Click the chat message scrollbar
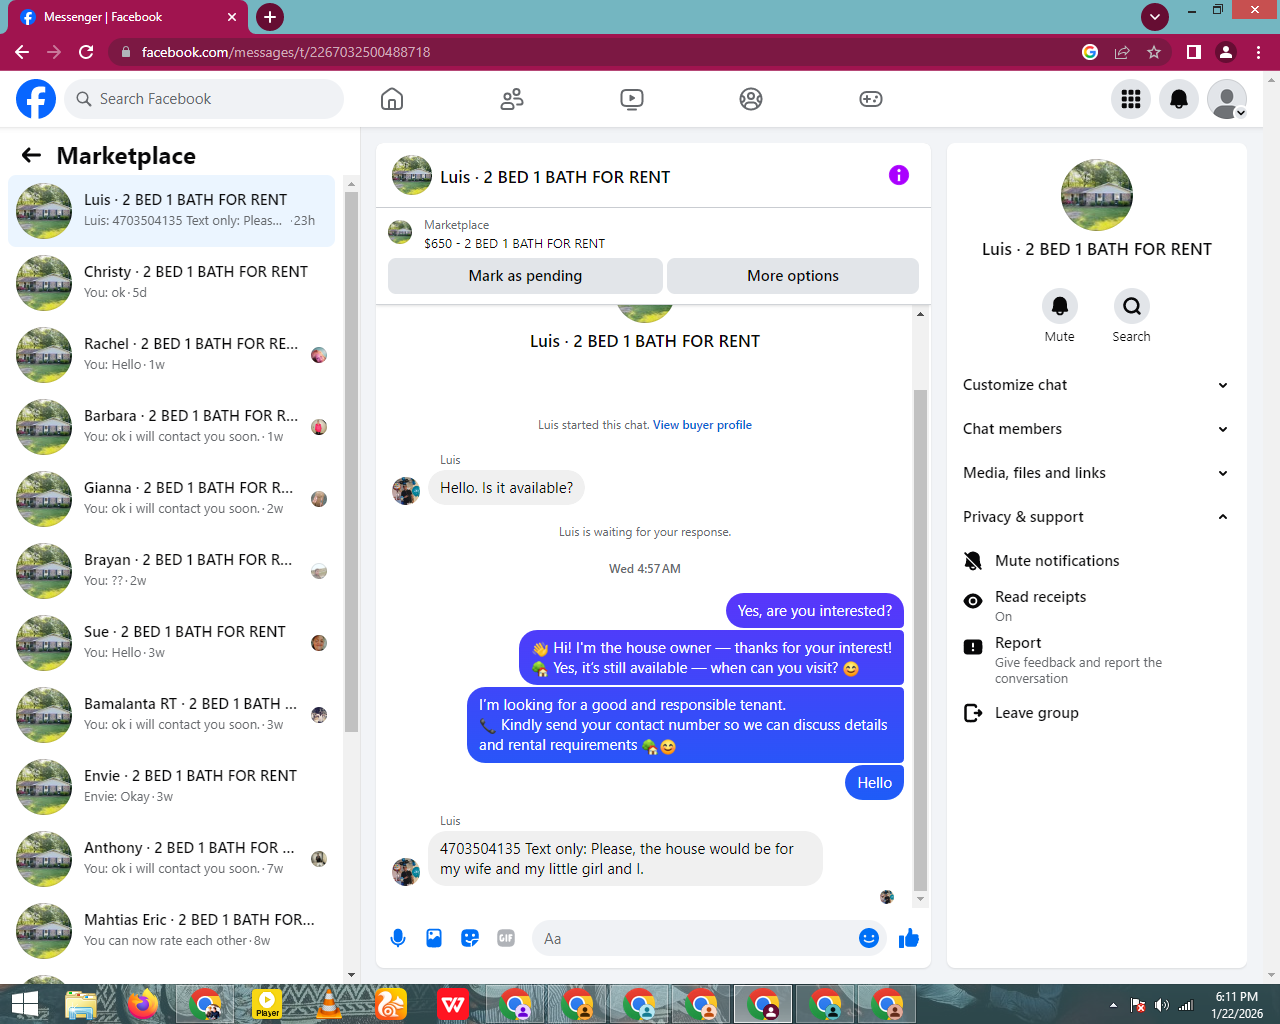The height and width of the screenshot is (1024, 1280). (x=920, y=640)
